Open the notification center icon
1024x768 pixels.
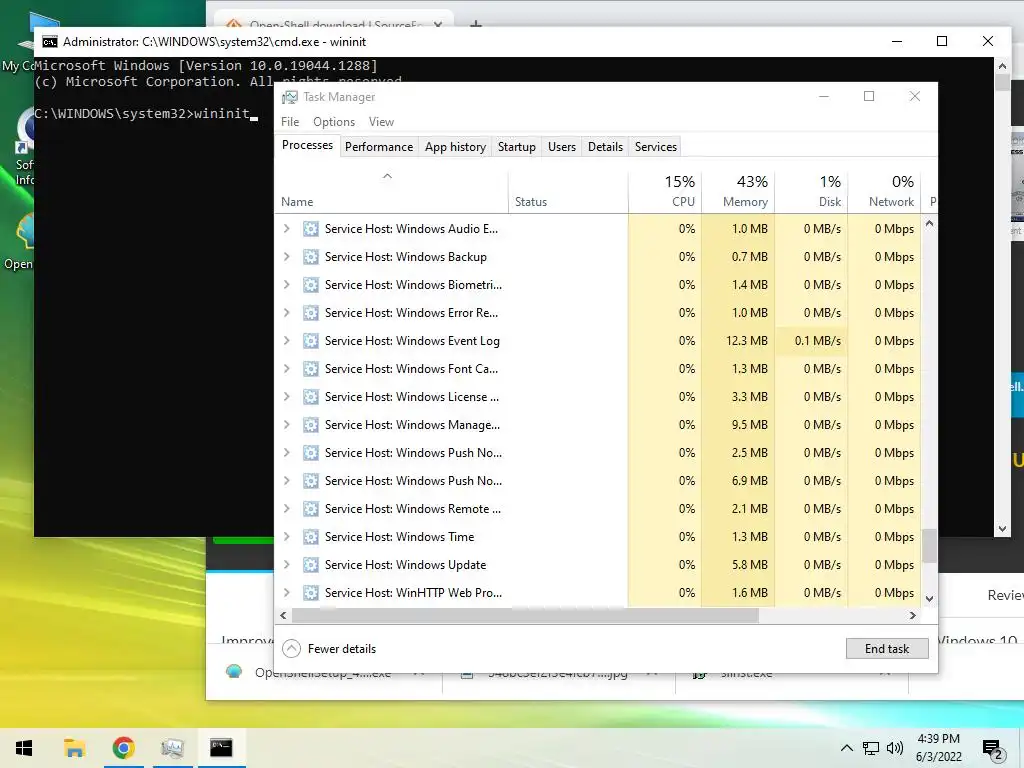pos(993,749)
